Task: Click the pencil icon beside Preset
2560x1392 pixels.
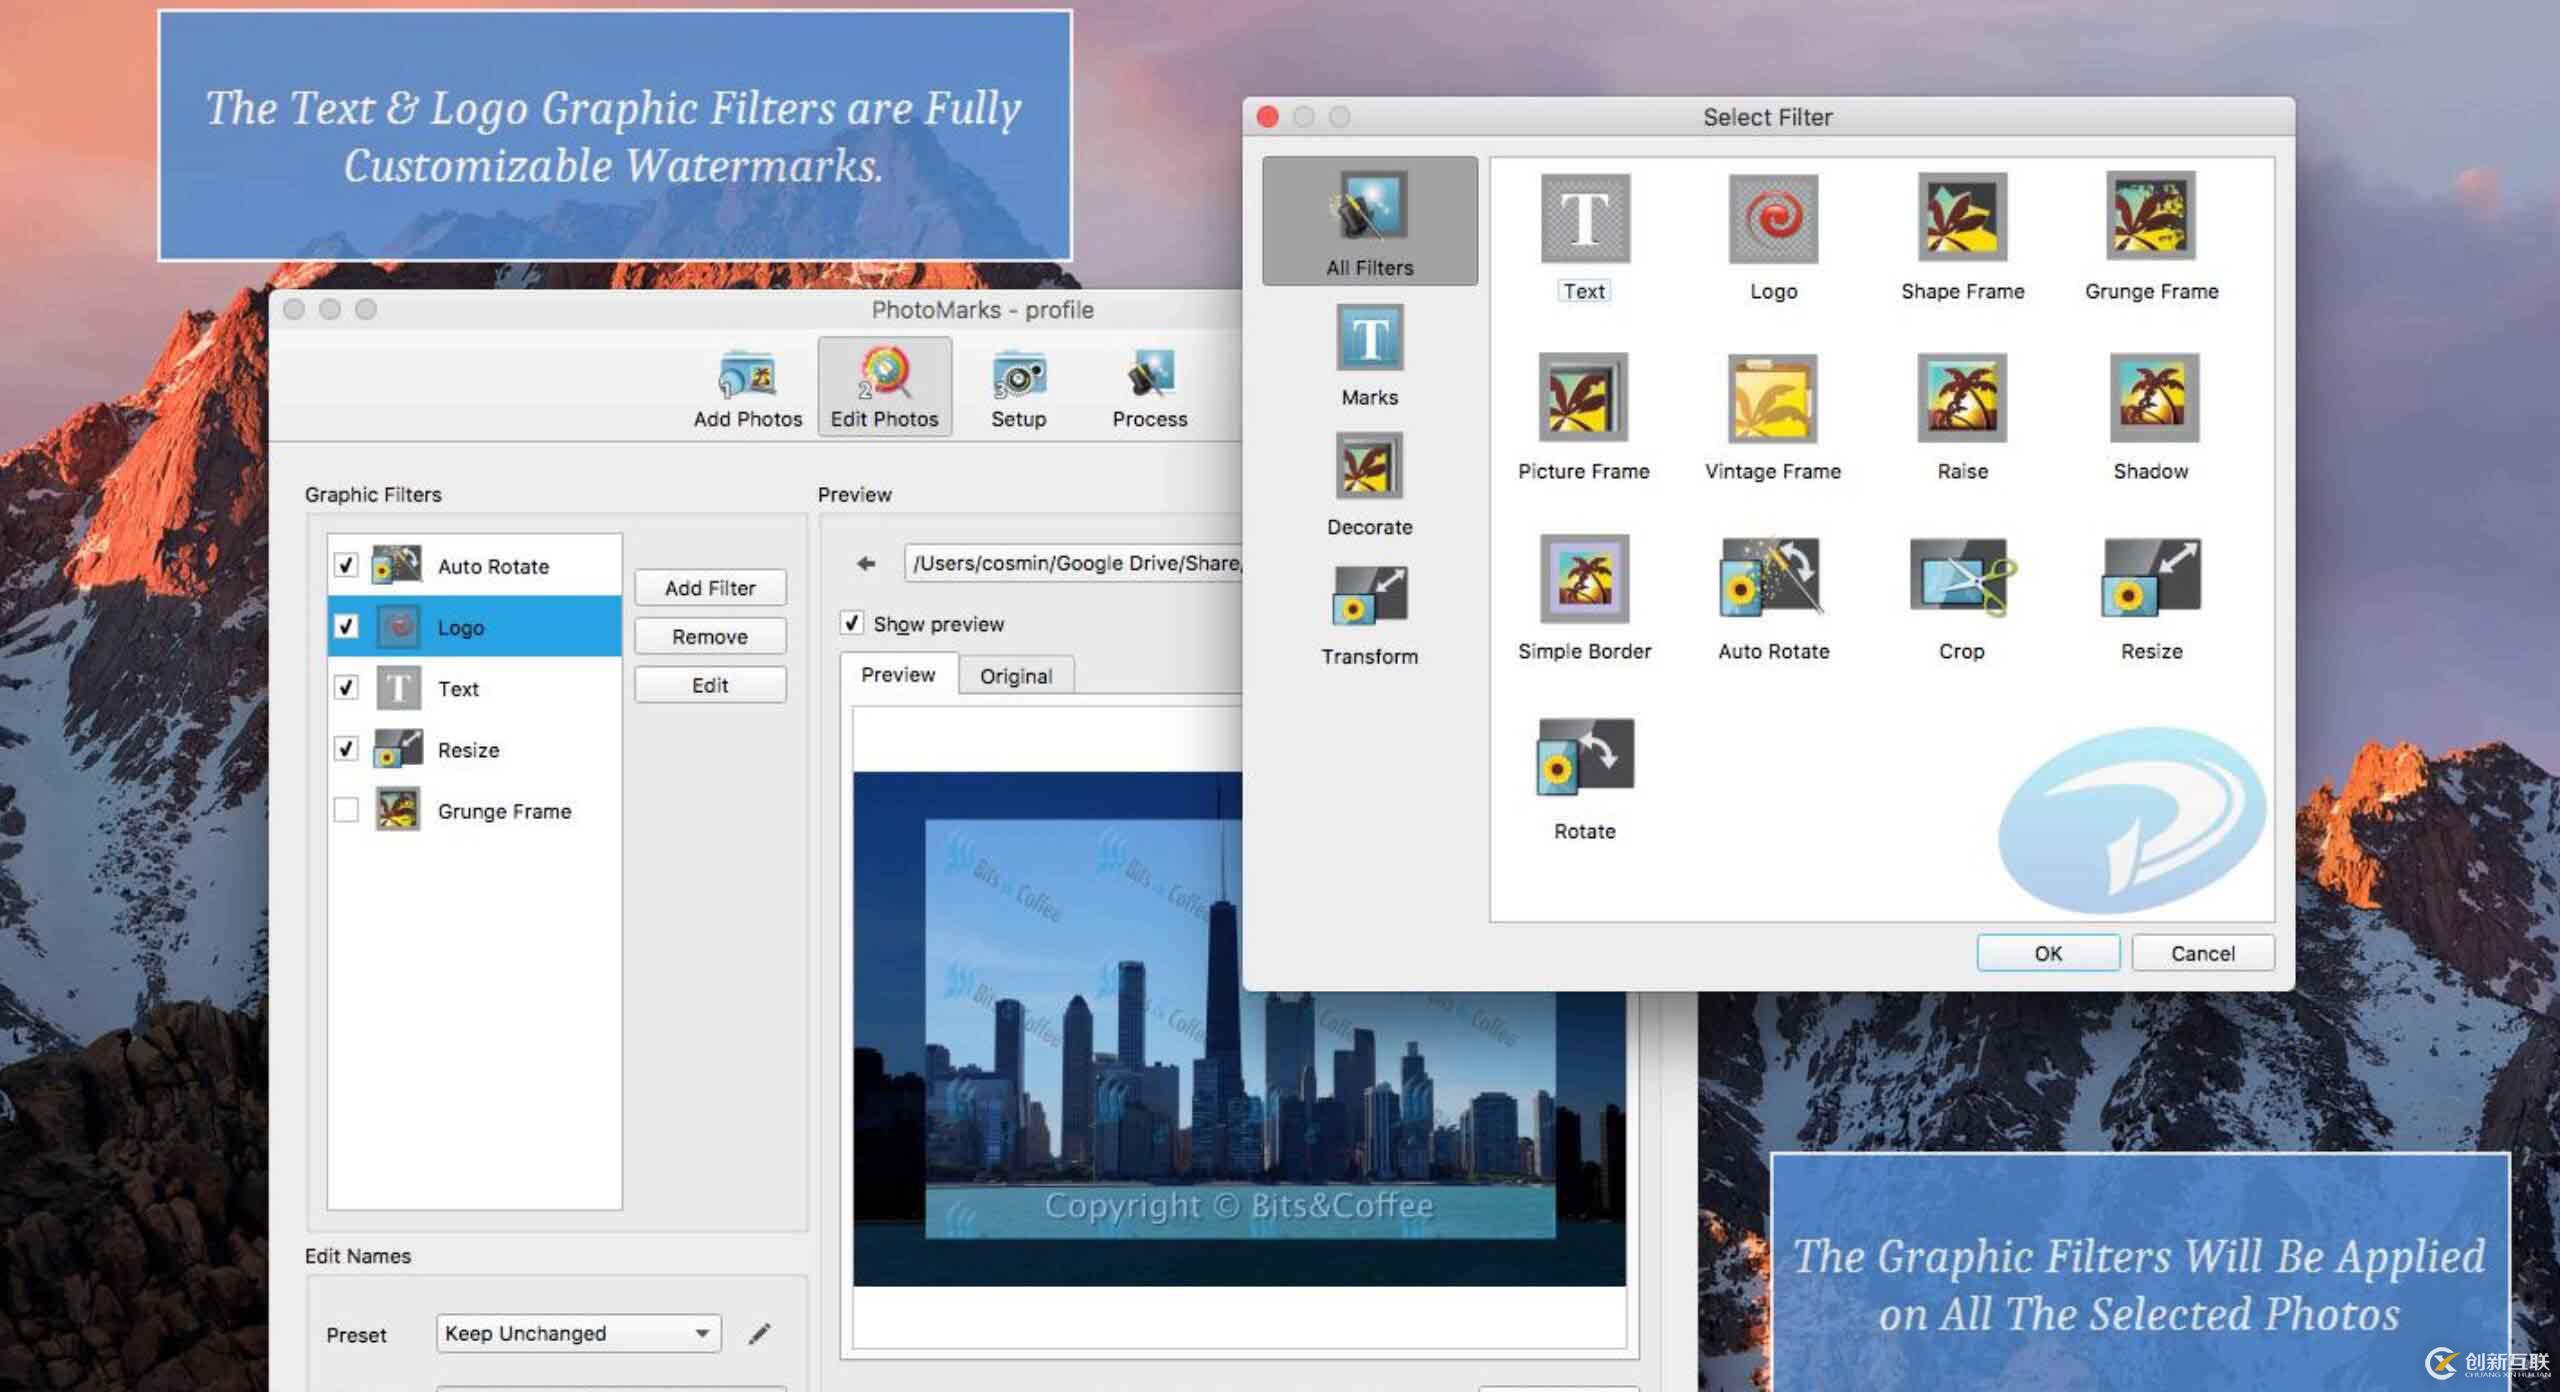Action: click(760, 1333)
